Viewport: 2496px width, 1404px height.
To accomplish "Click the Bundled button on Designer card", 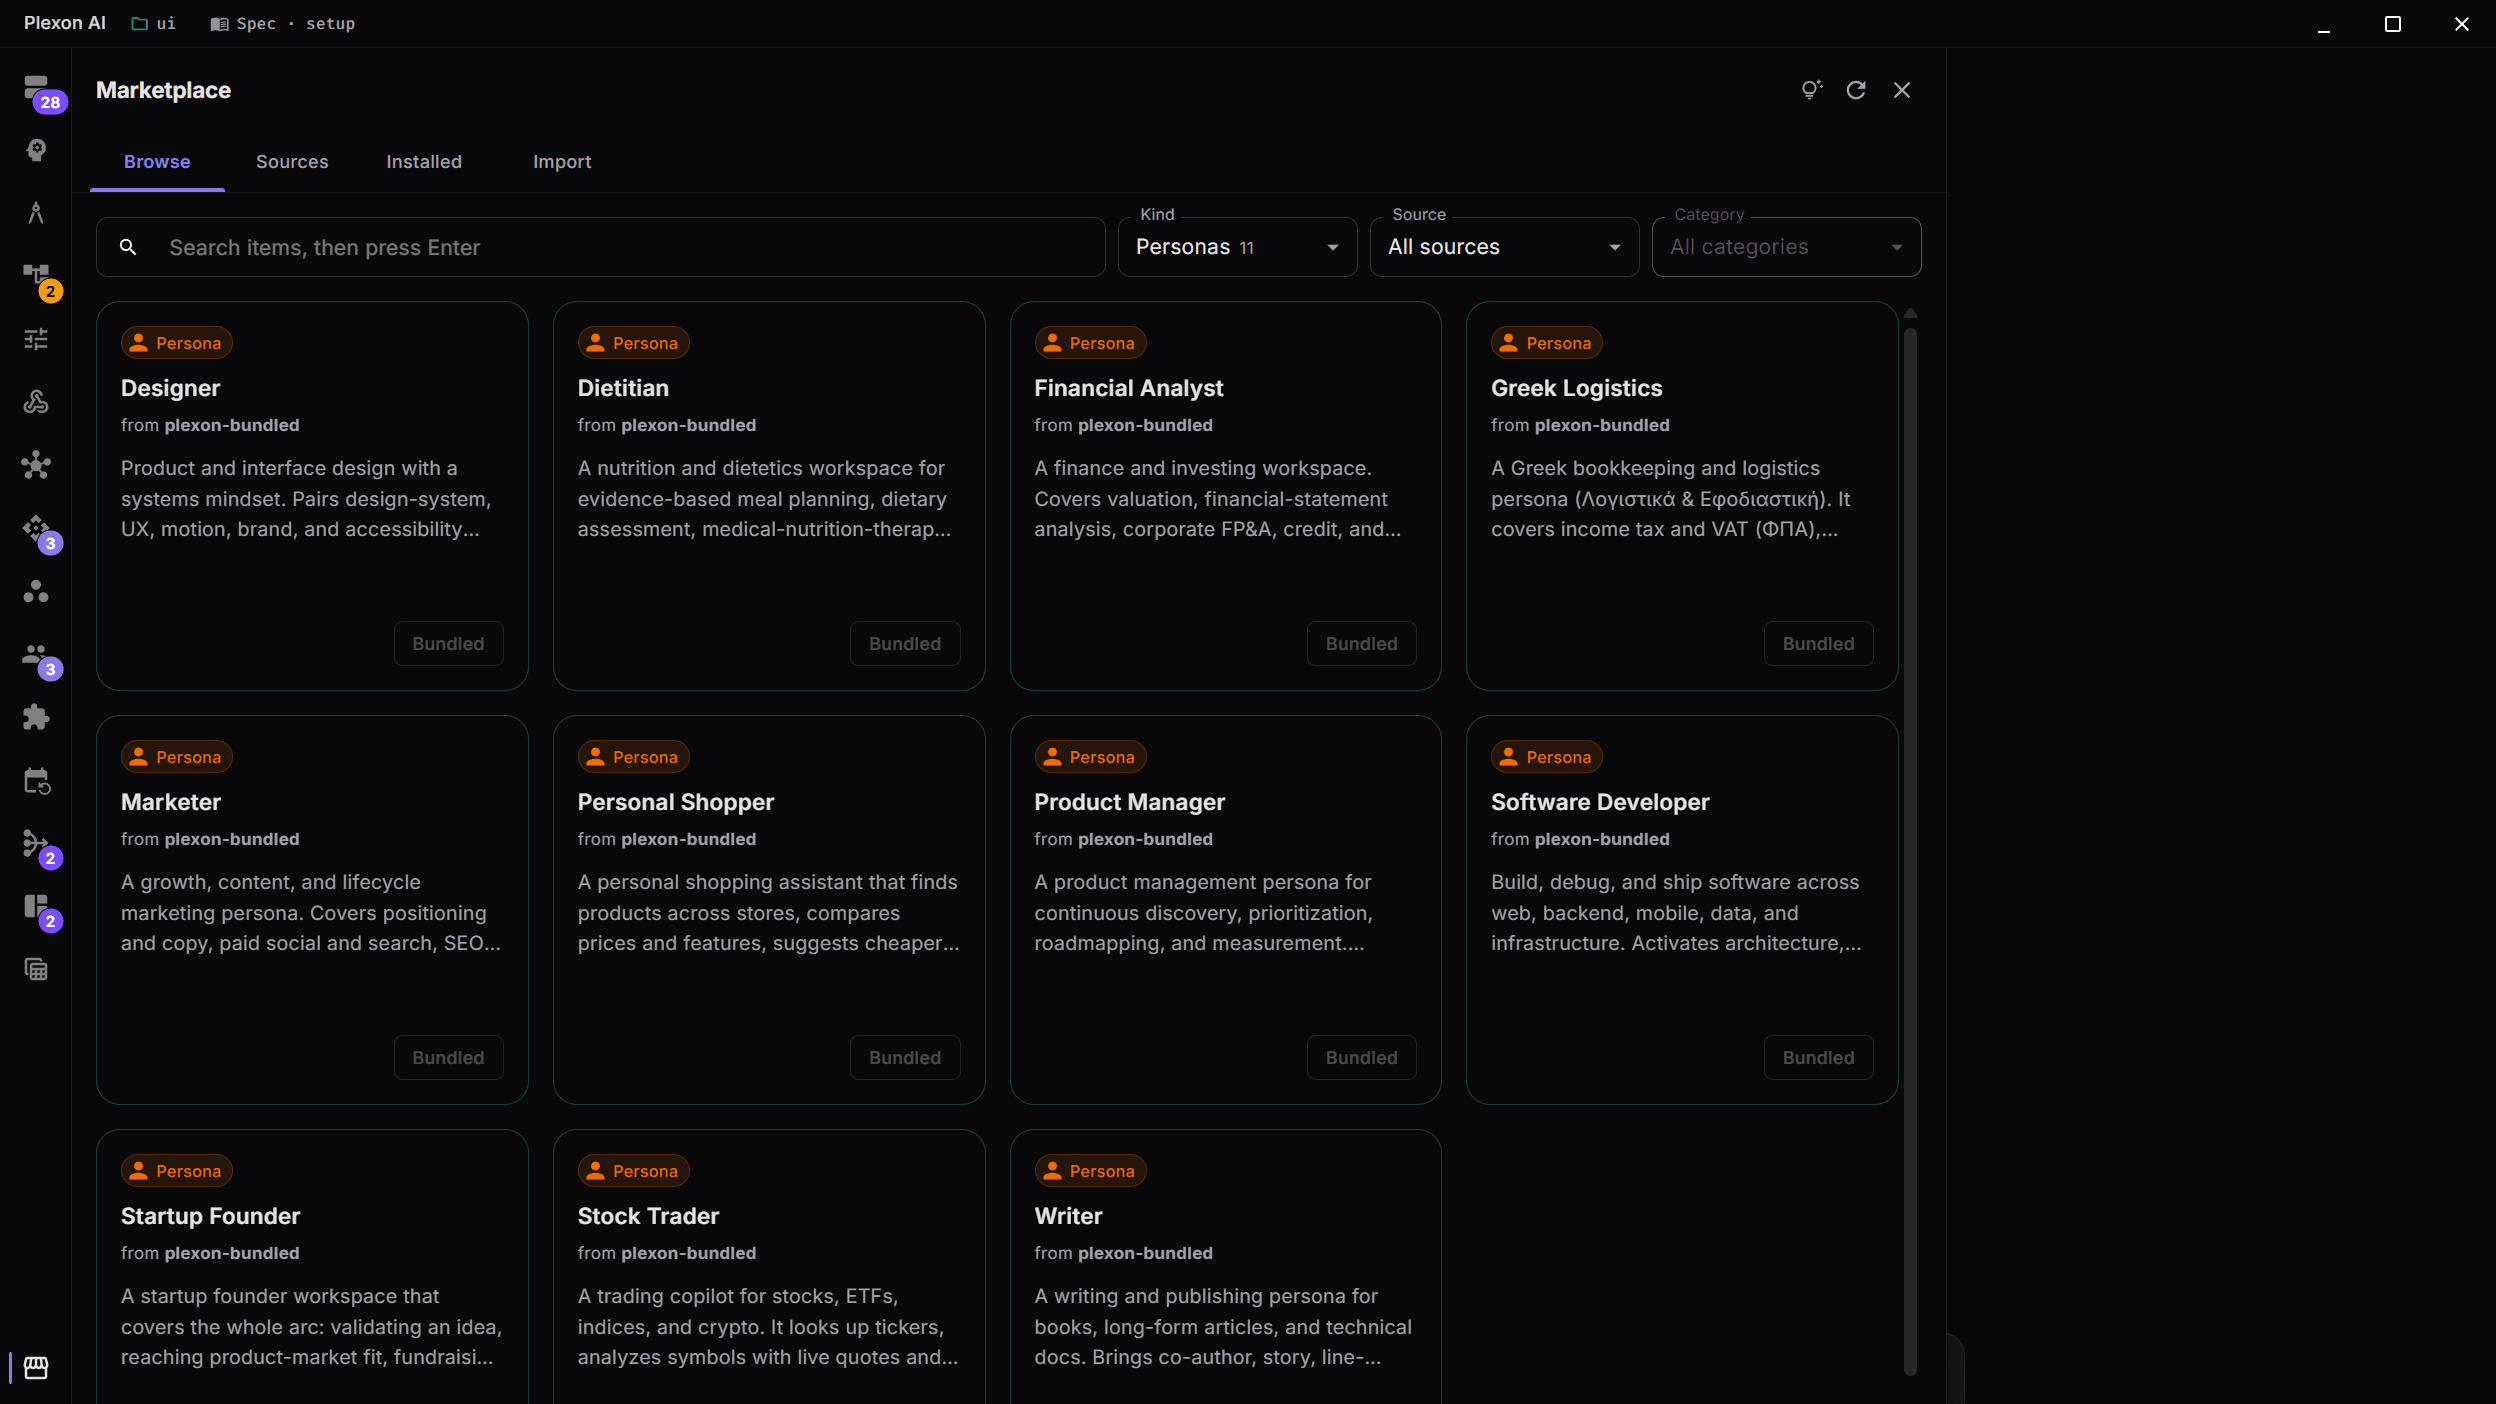I will click(x=448, y=644).
